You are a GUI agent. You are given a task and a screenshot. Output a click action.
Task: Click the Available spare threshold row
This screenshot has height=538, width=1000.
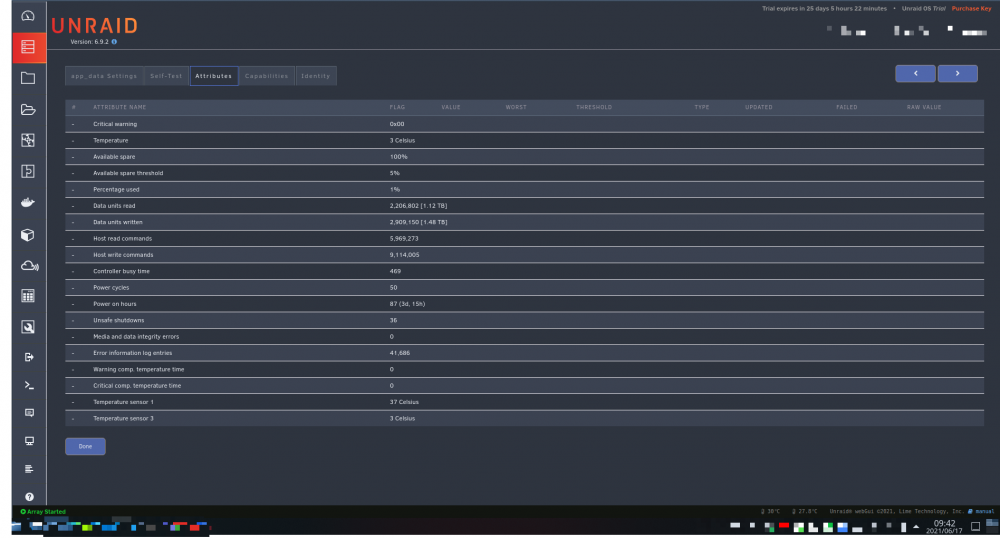click(524, 173)
